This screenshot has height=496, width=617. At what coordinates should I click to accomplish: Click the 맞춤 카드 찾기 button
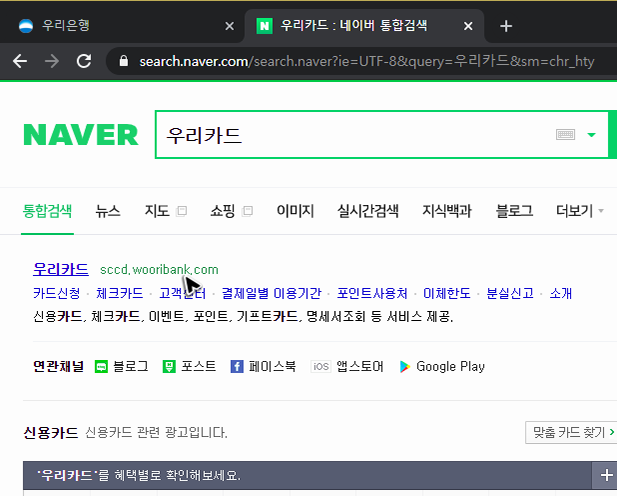[x=571, y=433]
